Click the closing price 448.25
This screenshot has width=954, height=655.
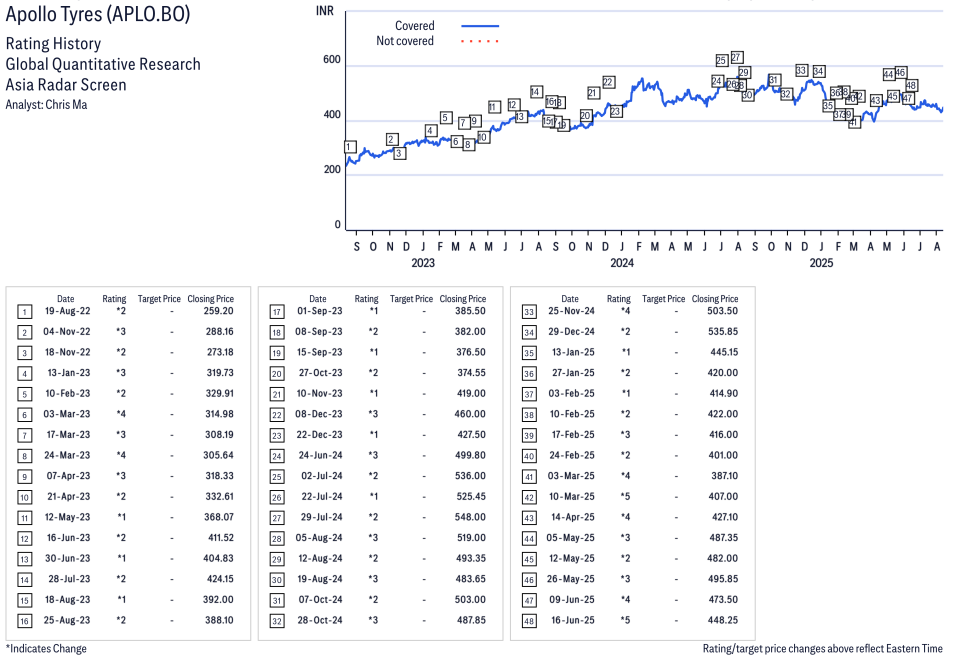pyautogui.click(x=723, y=620)
